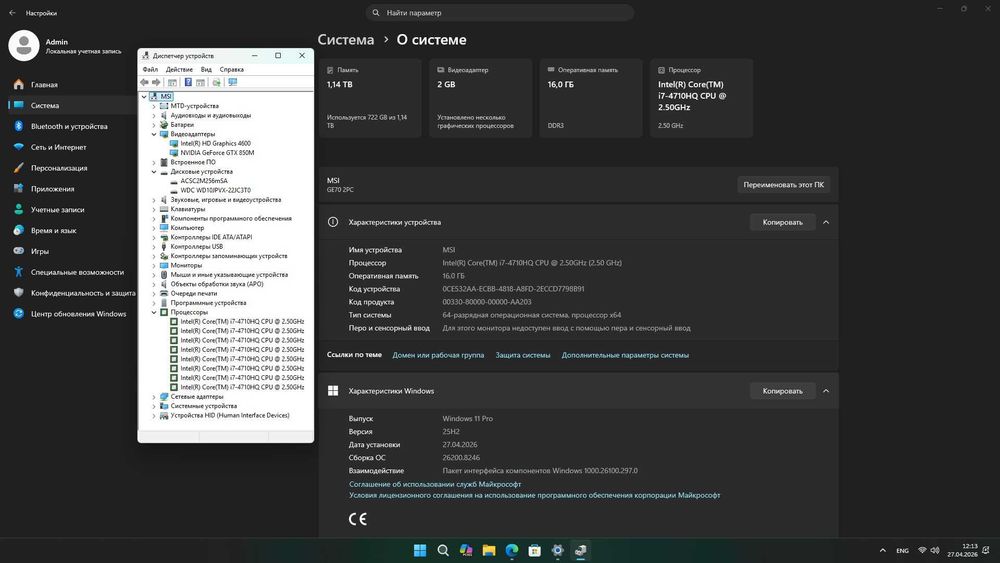The height and width of the screenshot is (563, 1000).
Task: Click the monitor icon in Device Manager toolbar
Action: click(233, 82)
